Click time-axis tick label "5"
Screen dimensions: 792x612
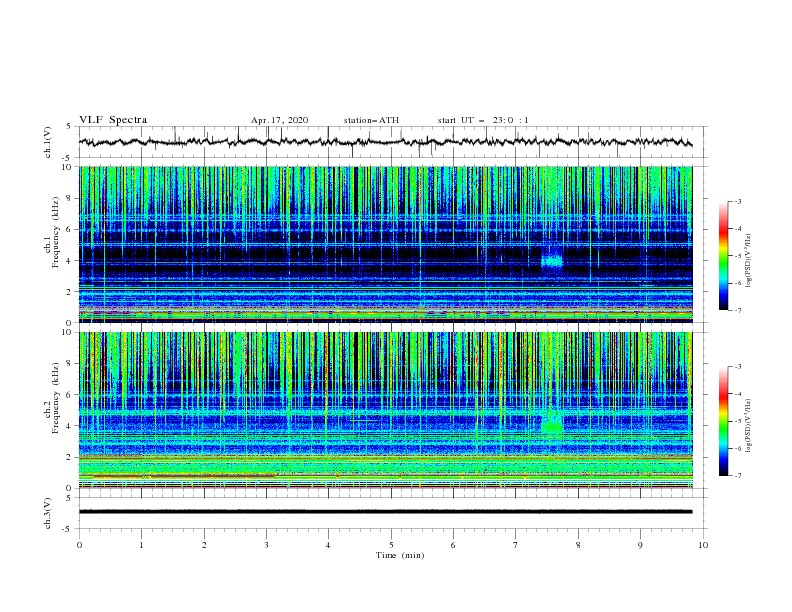click(x=391, y=545)
